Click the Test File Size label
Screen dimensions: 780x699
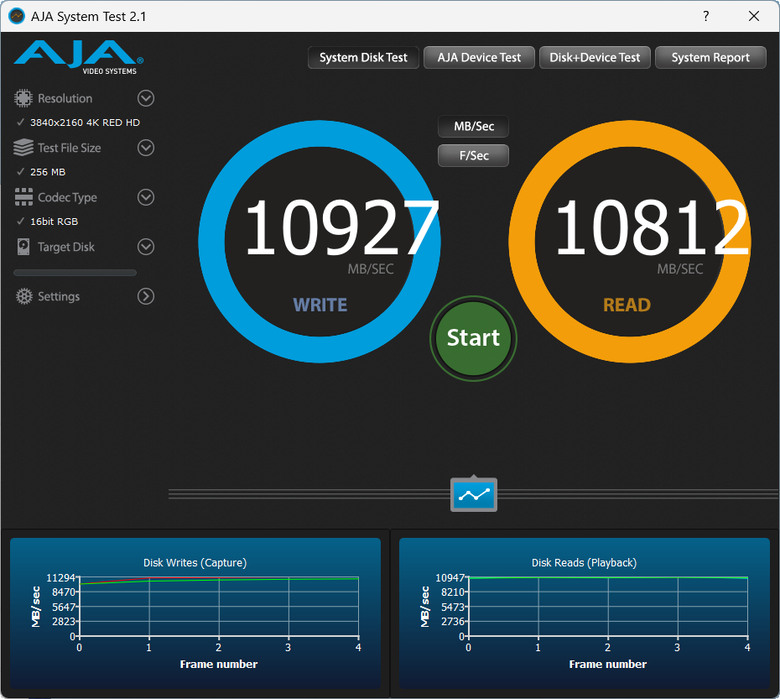click(69, 148)
